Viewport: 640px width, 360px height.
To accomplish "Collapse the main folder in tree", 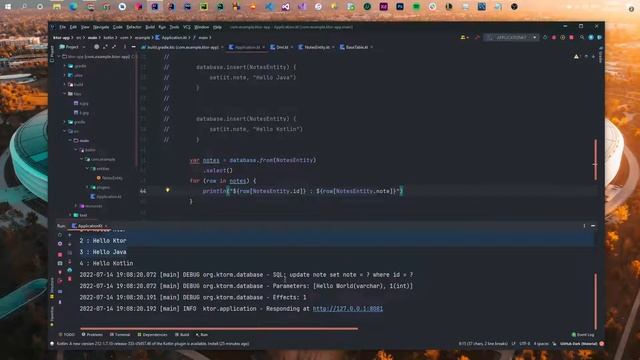I will point(70,140).
